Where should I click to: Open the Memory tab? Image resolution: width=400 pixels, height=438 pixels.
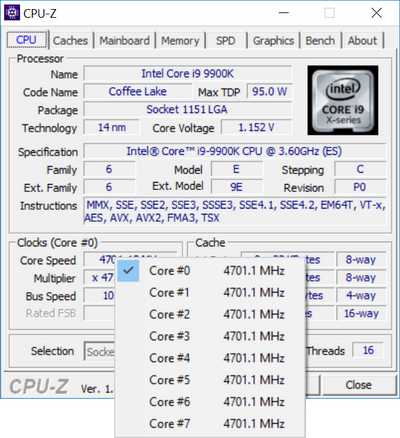[180, 41]
